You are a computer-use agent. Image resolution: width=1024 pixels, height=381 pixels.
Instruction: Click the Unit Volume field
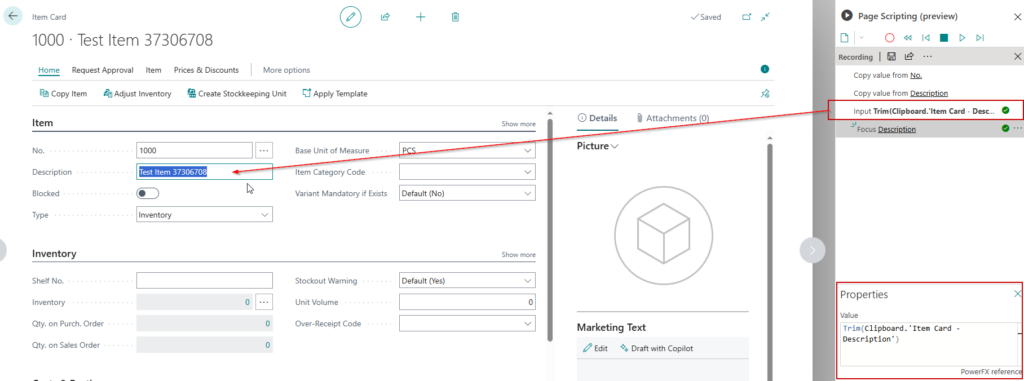tap(467, 302)
